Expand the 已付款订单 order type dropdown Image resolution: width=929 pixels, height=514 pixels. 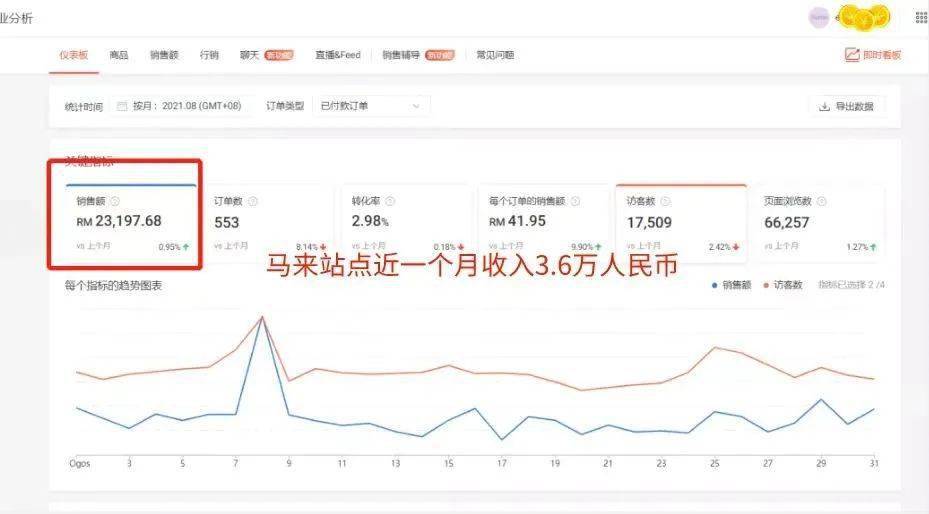tap(371, 106)
